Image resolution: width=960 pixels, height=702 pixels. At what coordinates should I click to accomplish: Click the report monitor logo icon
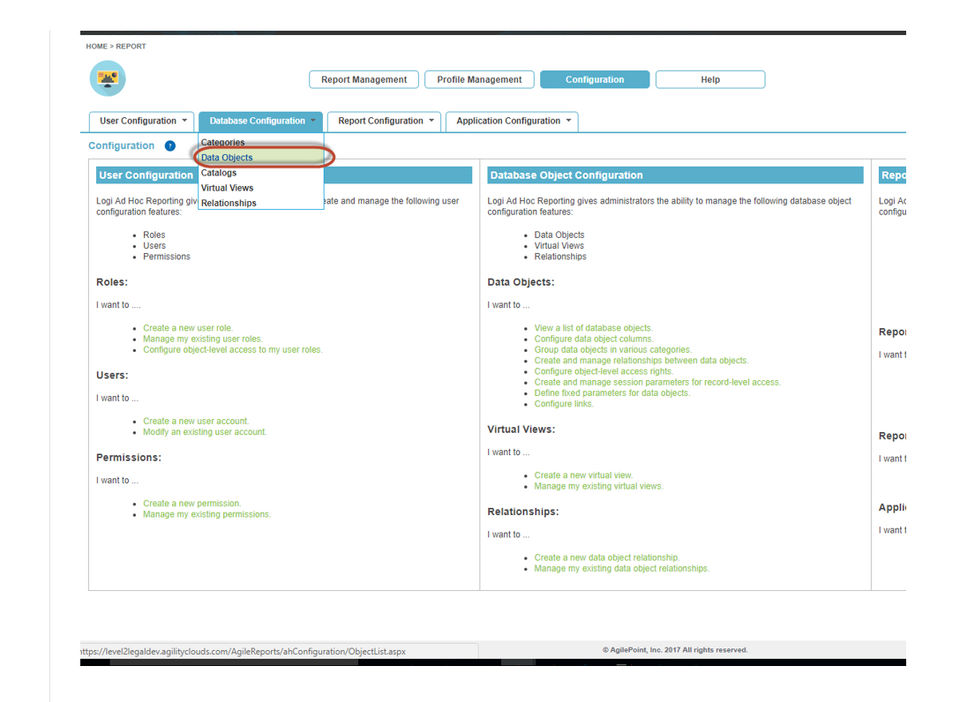click(108, 78)
